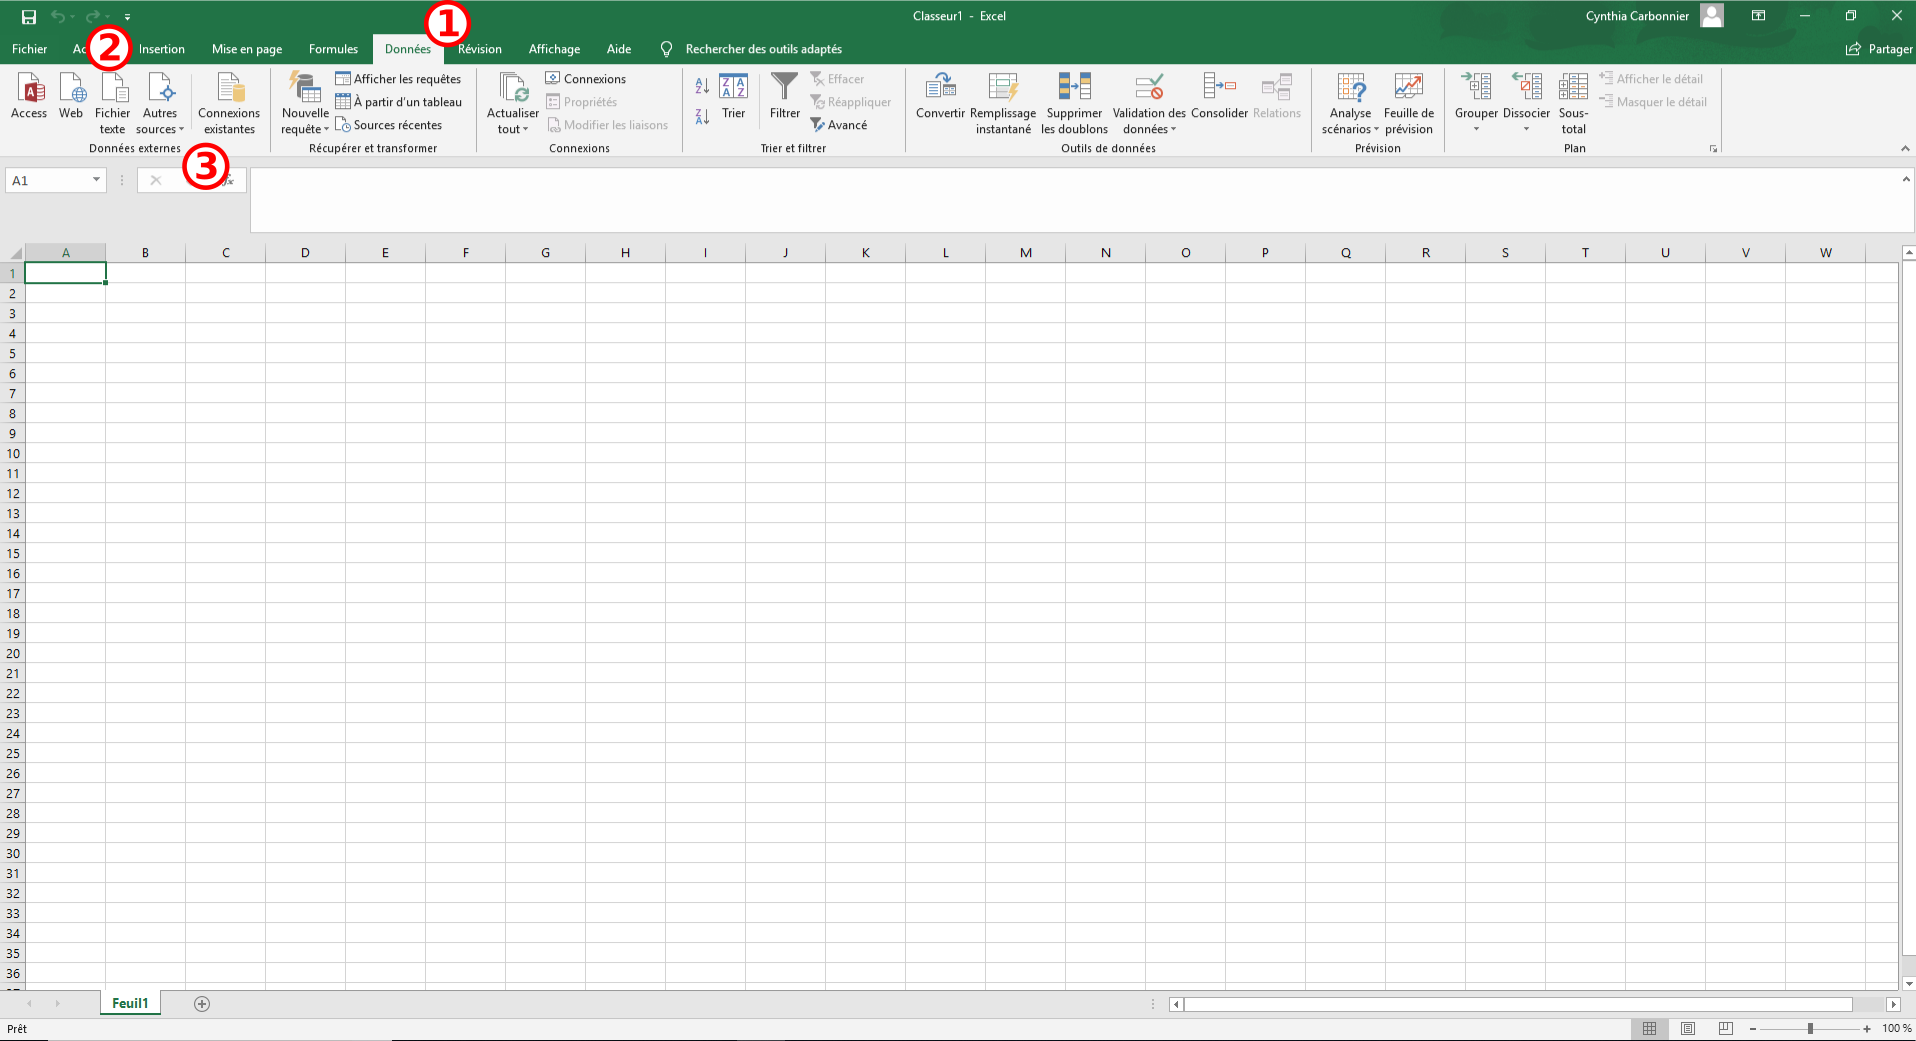Open Feuille de prévision
Image resolution: width=1916 pixels, height=1041 pixels.
tap(1409, 102)
